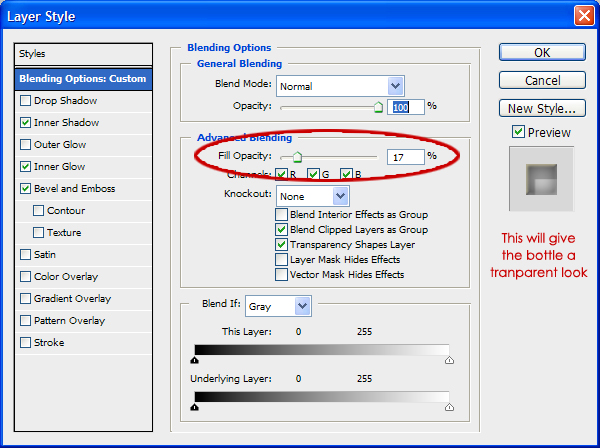600x448 pixels.
Task: Close the Layer Style dialog
Action: [584, 16]
